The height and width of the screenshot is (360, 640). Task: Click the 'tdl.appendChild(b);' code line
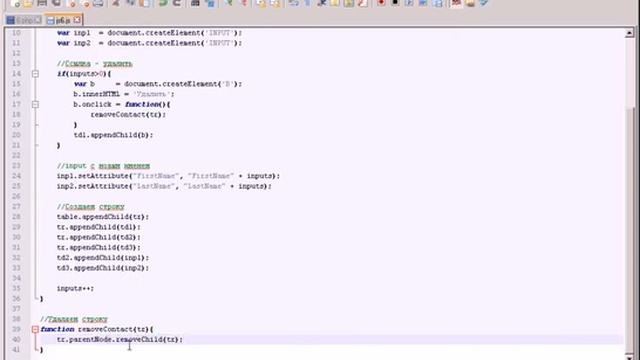point(113,135)
